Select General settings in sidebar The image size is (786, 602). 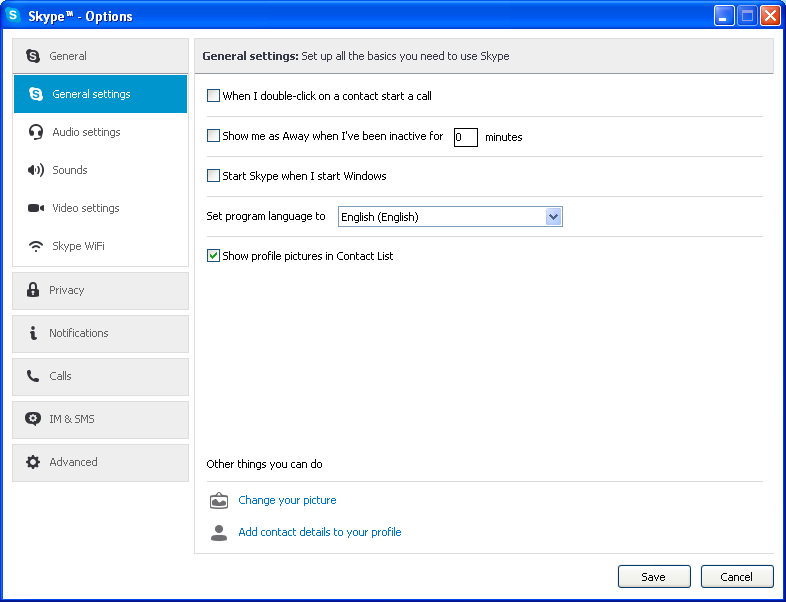(x=100, y=94)
